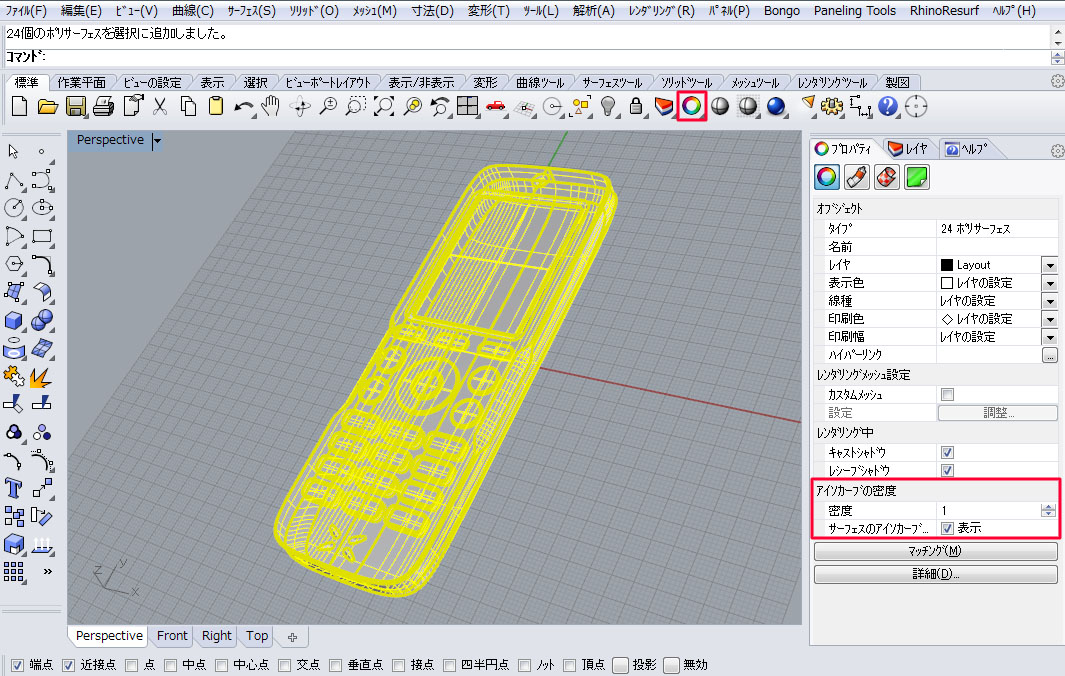Open options gear icon in toolbar
1065x676 pixels.
pos(832,107)
